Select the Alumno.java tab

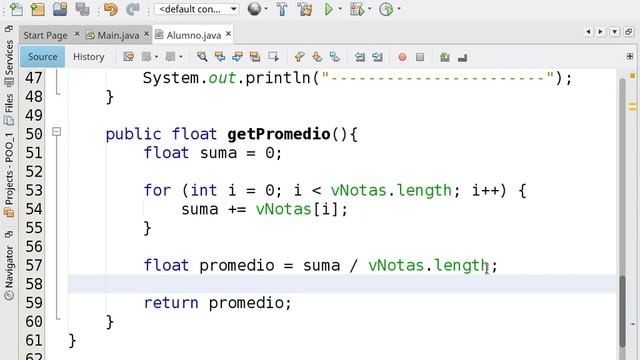[193, 36]
